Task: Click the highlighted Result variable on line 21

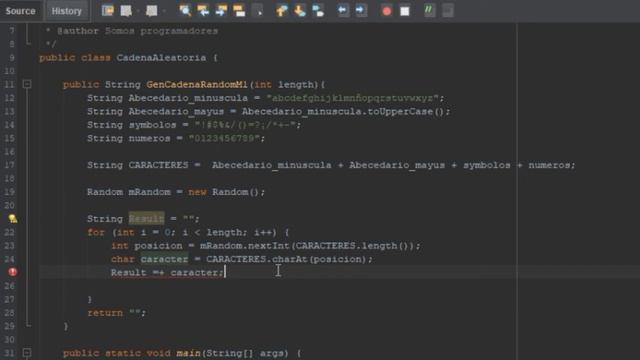Action: click(x=147, y=219)
